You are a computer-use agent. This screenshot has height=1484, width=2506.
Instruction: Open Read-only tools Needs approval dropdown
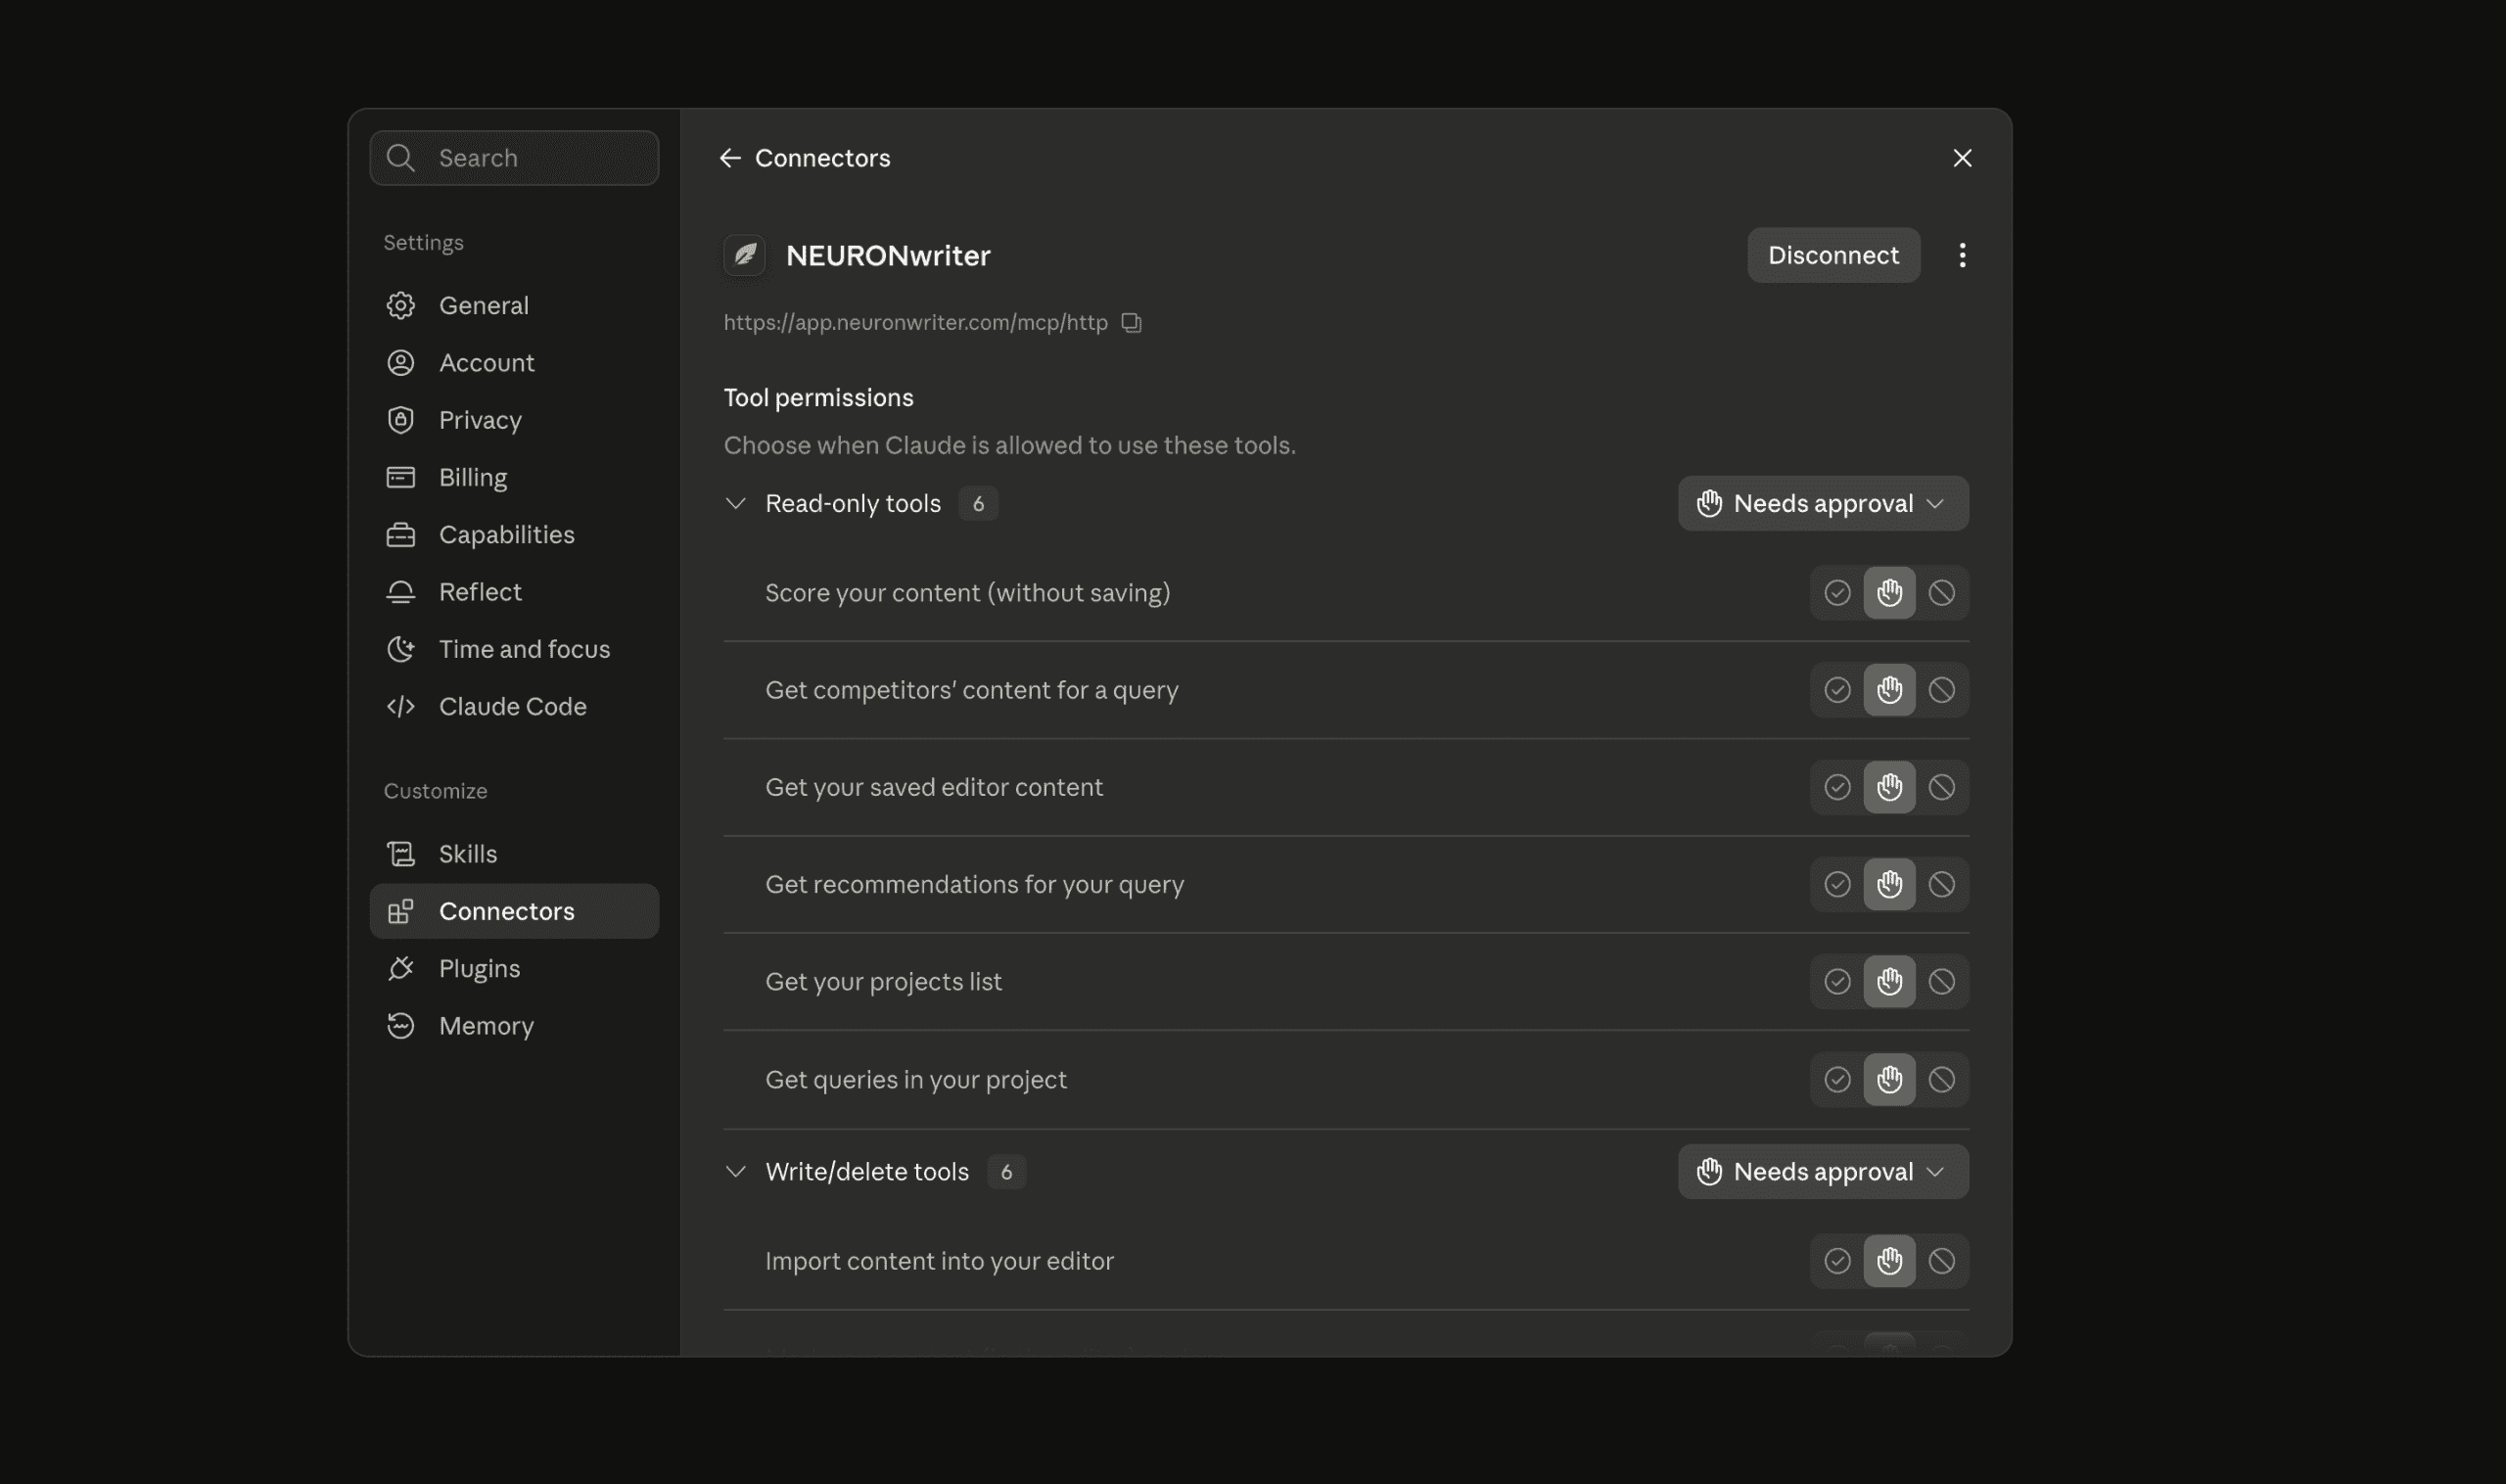coord(1823,503)
